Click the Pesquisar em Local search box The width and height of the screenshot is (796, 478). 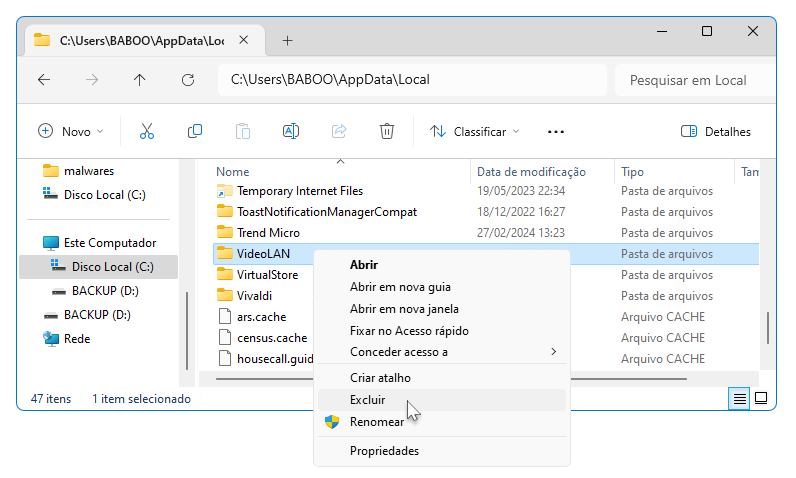click(695, 80)
